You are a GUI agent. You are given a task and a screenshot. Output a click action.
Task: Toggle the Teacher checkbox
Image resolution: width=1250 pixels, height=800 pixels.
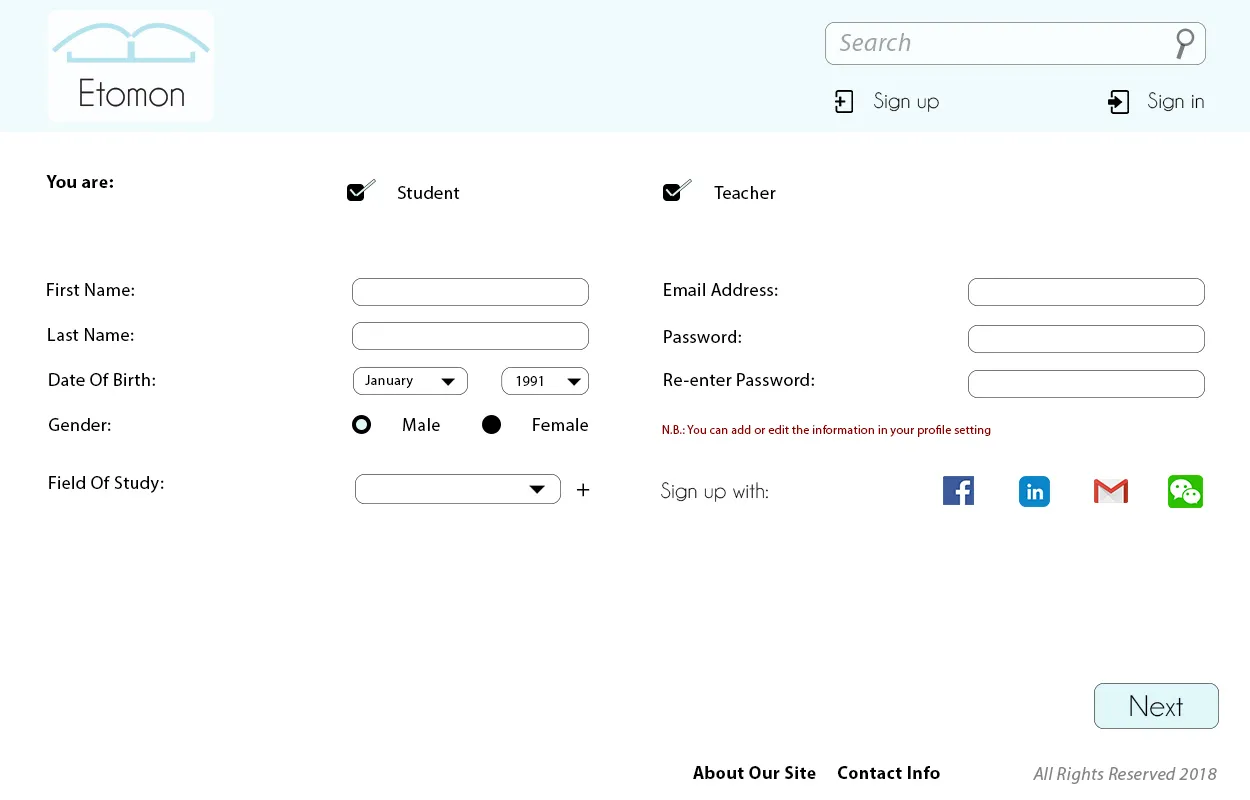point(677,190)
